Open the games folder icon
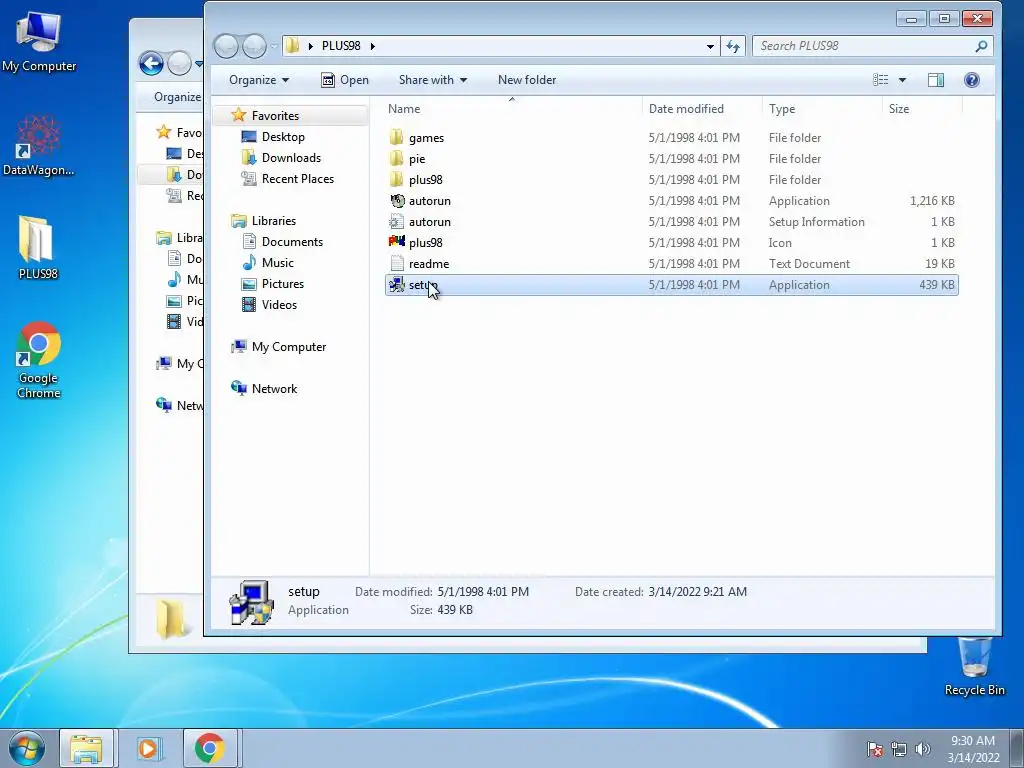Image resolution: width=1024 pixels, height=768 pixels. [396, 138]
